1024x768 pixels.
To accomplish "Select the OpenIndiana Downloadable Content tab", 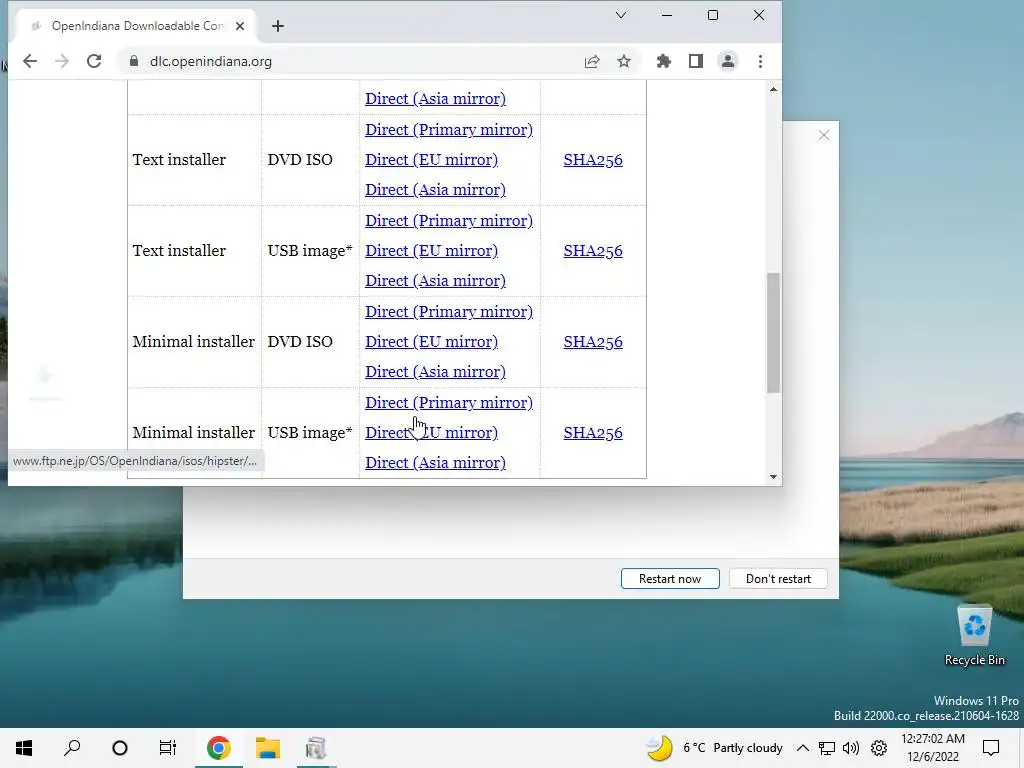I will (137, 26).
